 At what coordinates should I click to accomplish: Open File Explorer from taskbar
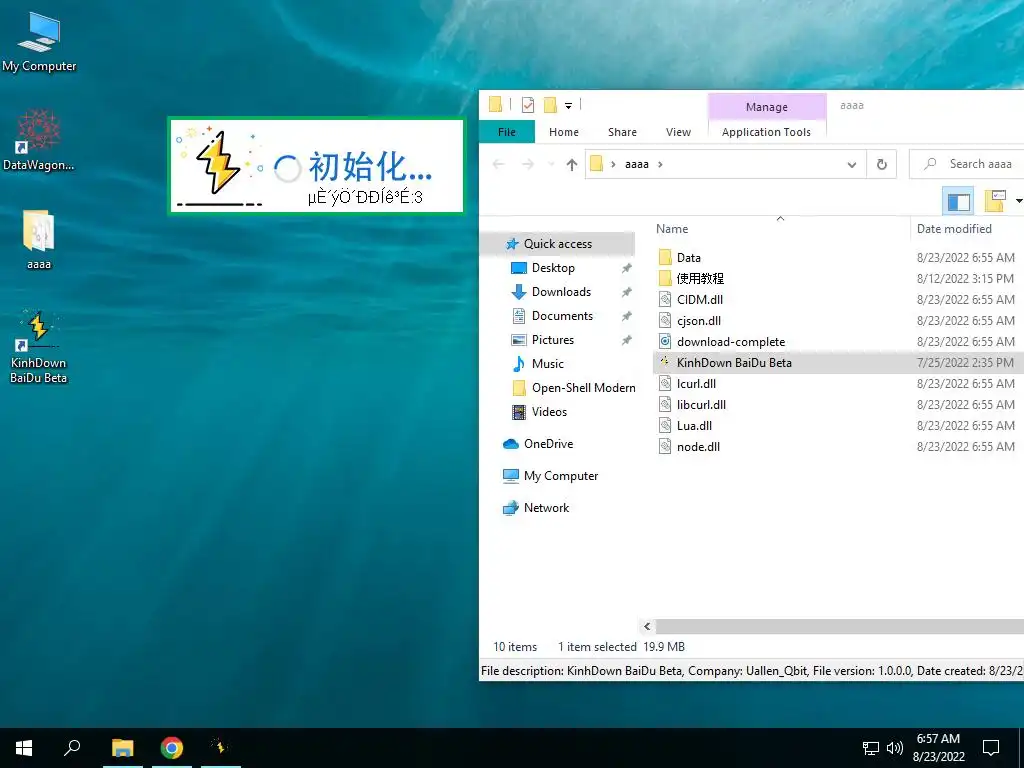[122, 748]
